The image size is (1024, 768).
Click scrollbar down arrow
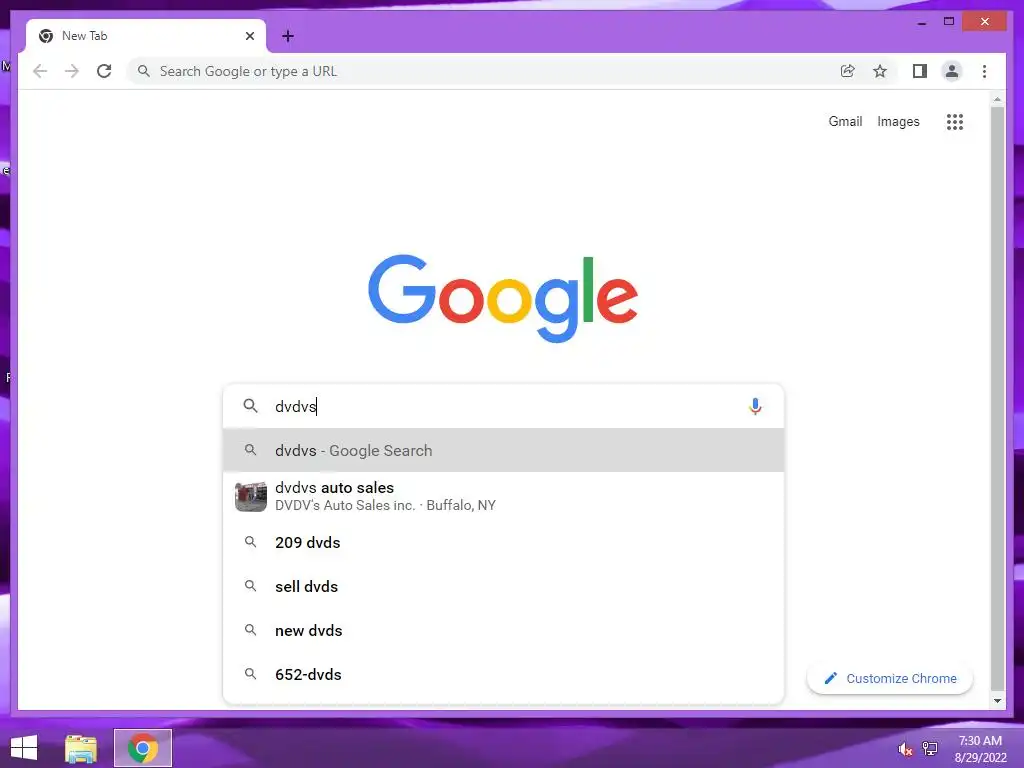coord(997,701)
